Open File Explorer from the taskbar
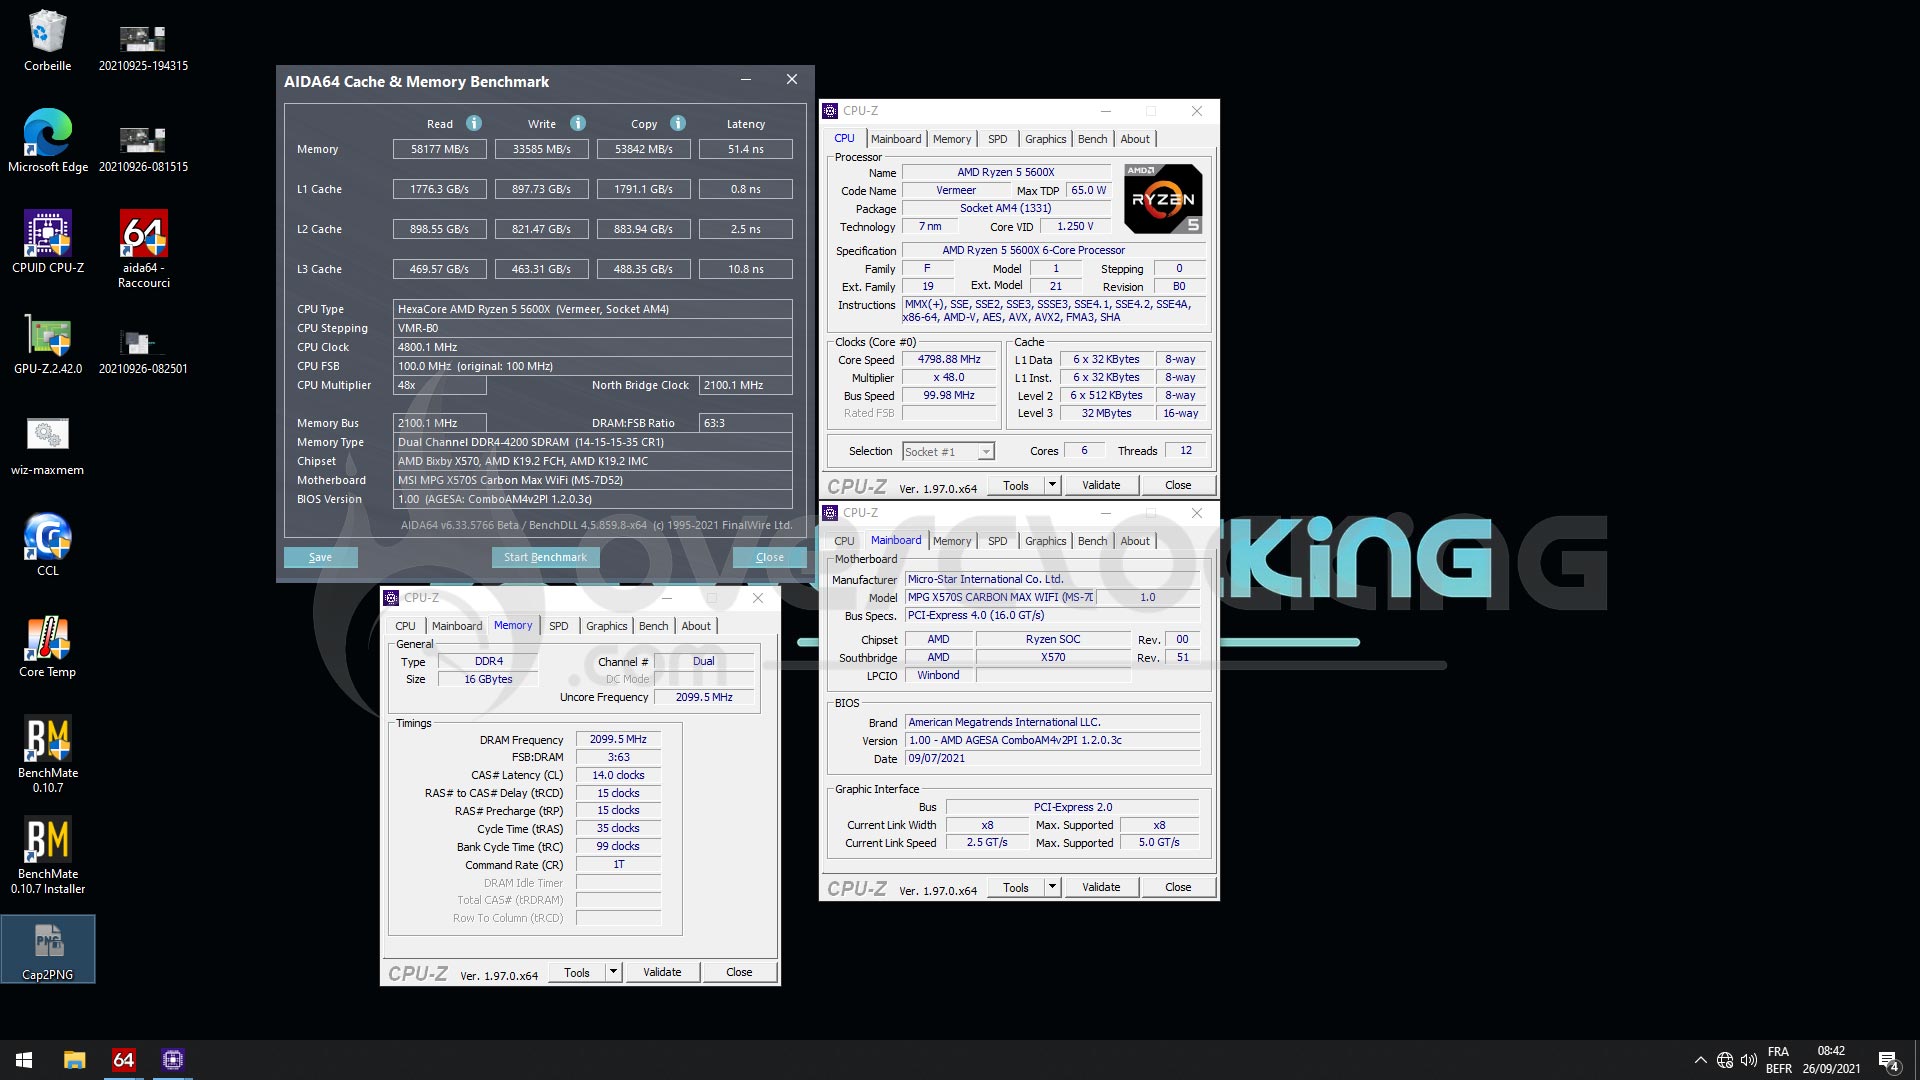This screenshot has height=1080, width=1920. click(74, 1060)
